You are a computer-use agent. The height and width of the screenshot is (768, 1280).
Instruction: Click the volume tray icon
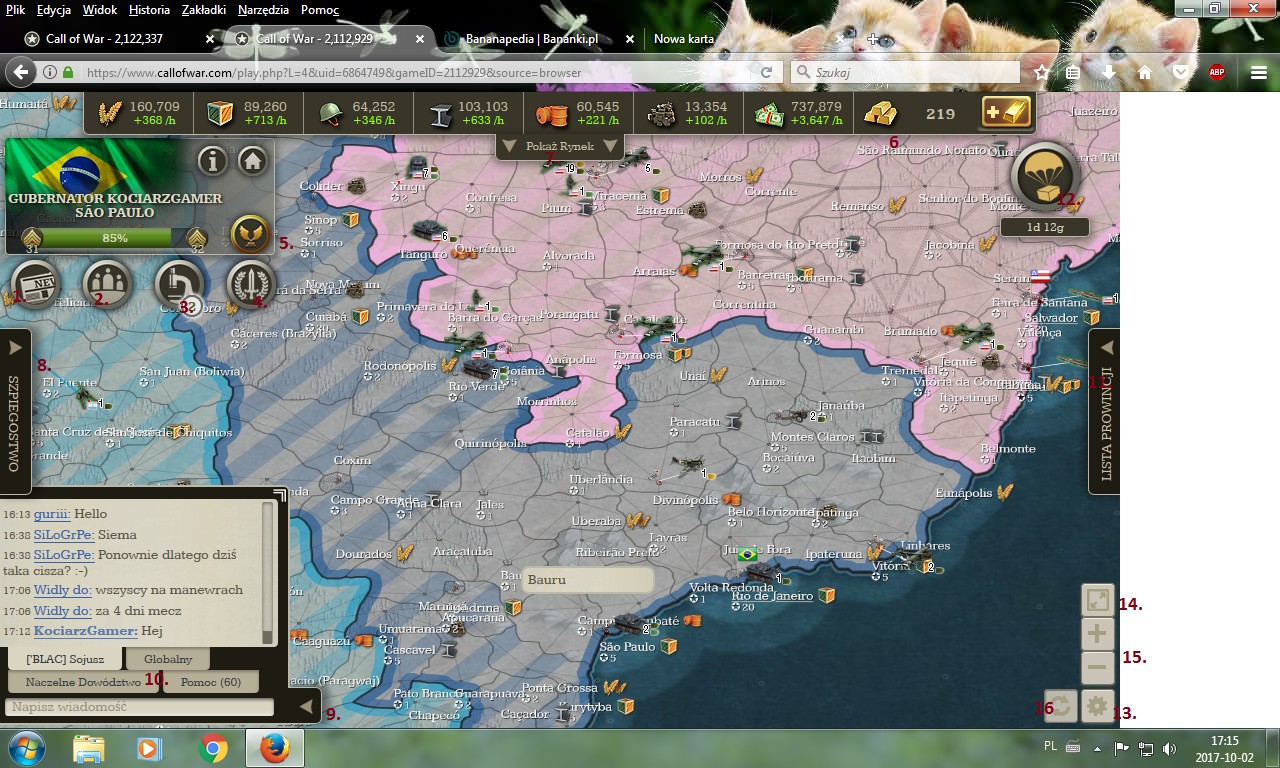tap(1169, 748)
